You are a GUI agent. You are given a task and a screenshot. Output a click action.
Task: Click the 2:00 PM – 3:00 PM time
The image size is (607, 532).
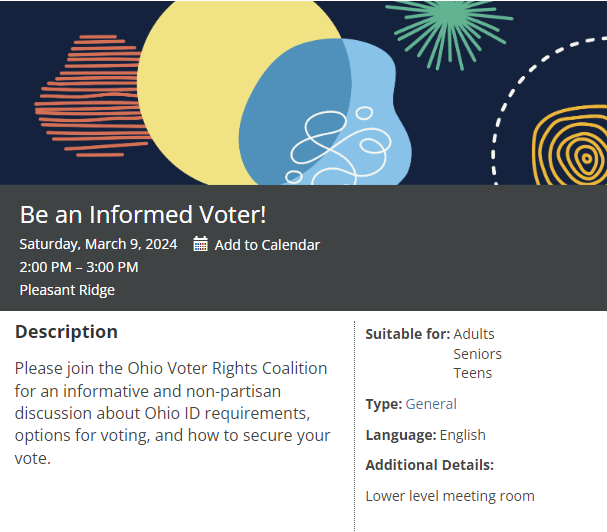[x=79, y=267]
